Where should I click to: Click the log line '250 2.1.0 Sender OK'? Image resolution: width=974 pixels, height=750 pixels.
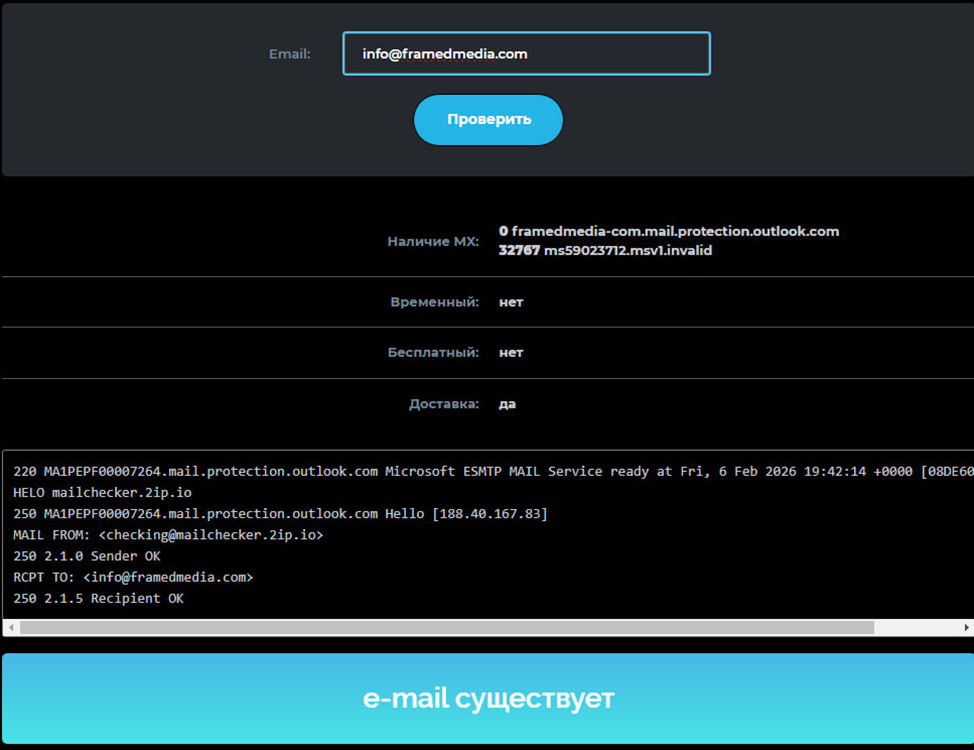[87, 556]
